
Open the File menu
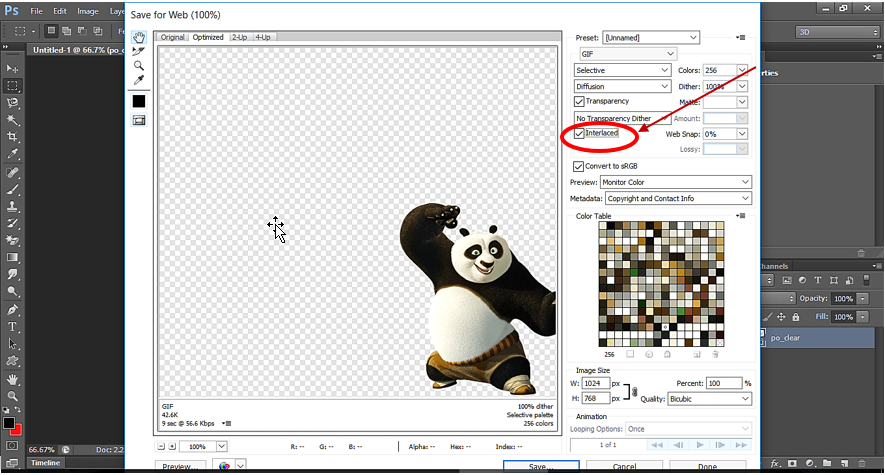37,11
